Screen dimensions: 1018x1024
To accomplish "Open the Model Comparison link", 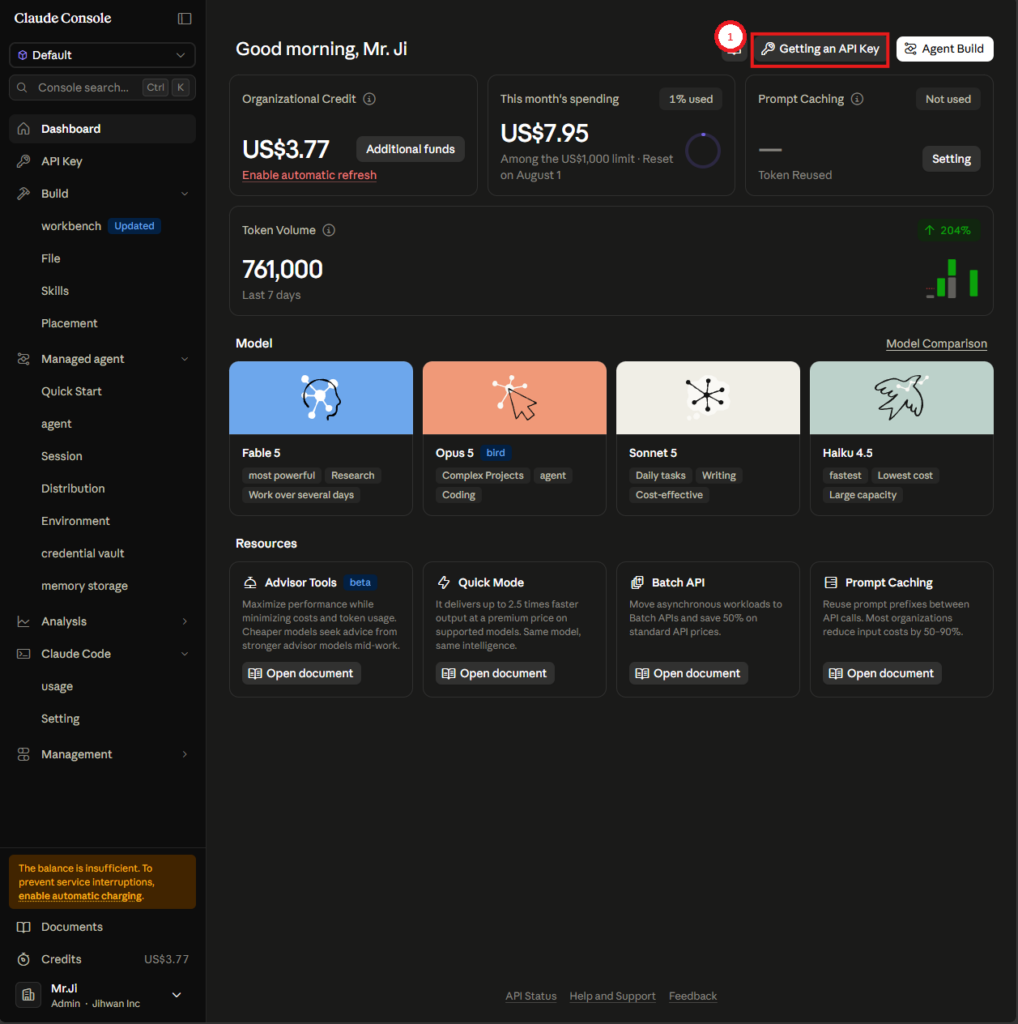I will [936, 344].
